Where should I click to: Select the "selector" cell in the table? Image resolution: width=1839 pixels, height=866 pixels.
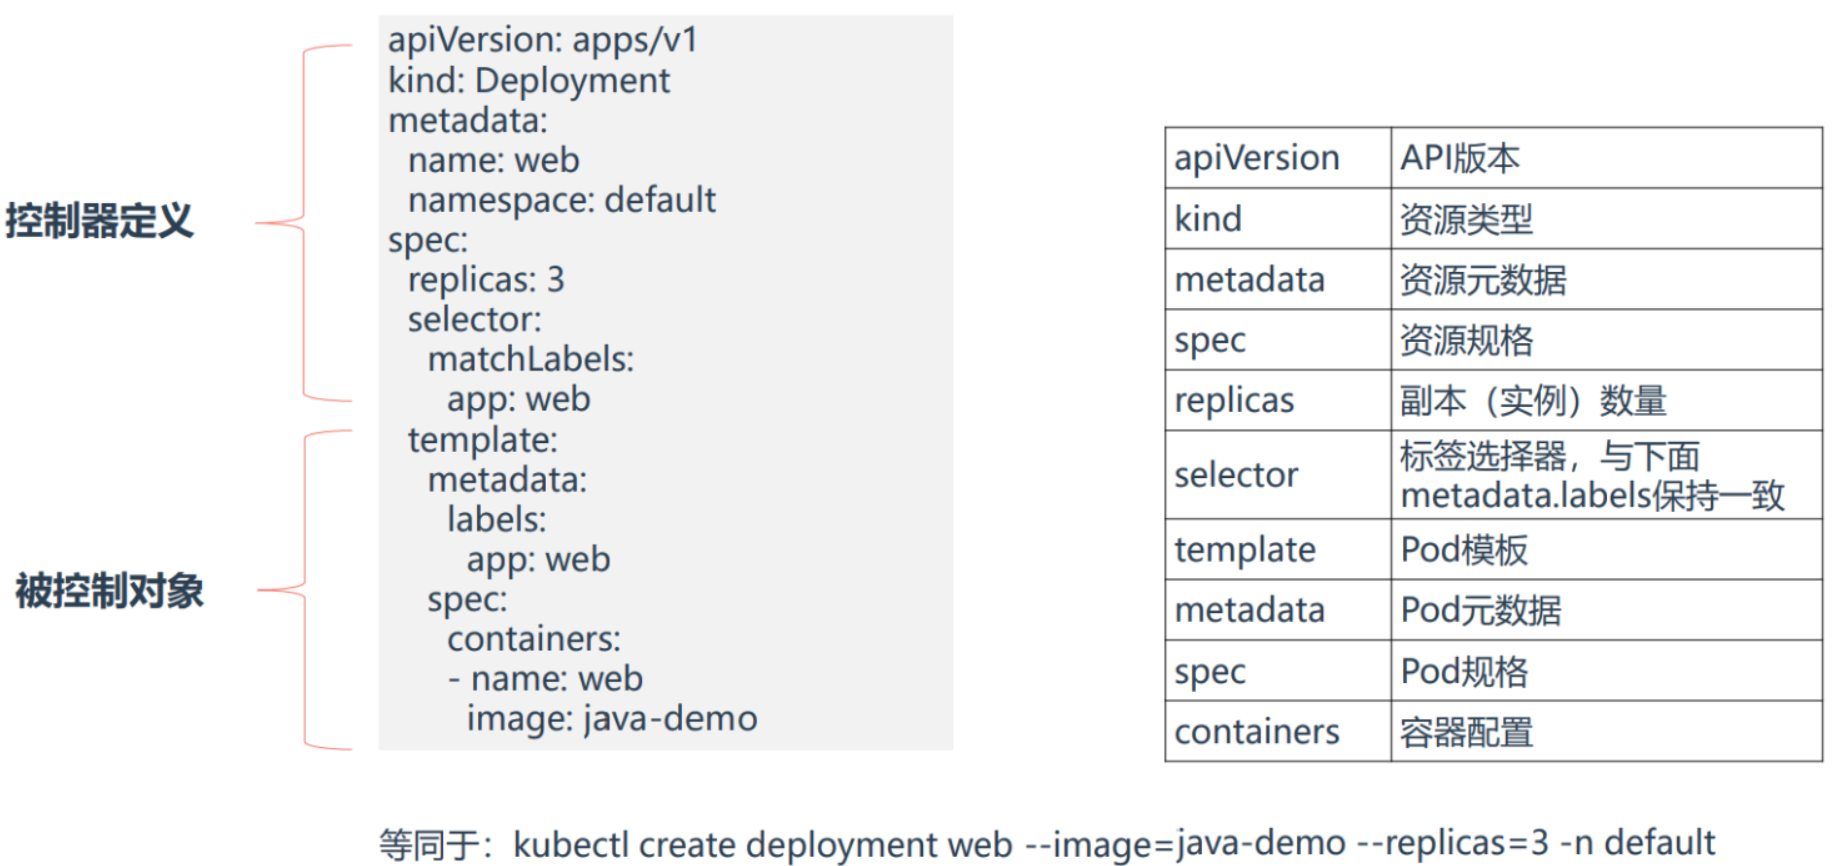[1236, 474]
